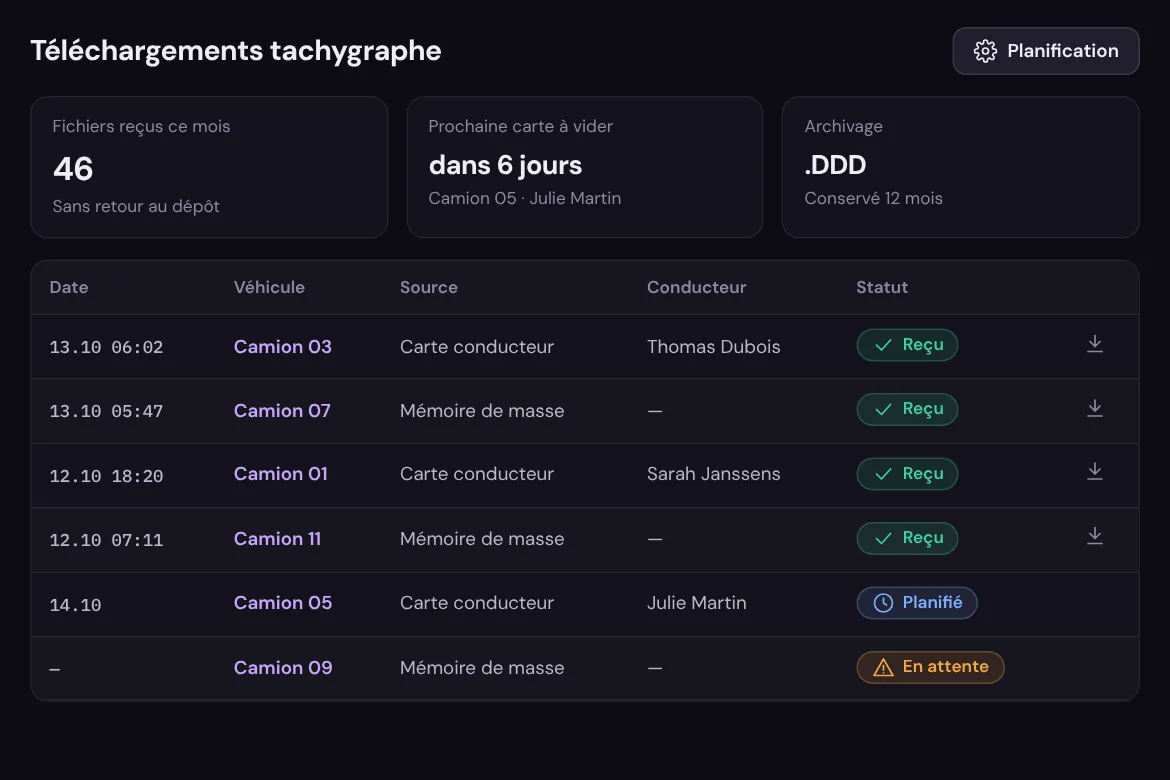This screenshot has height=780, width=1170.
Task: Click the checkmark icon in Camion 01's Reçu badge
Action: point(883,474)
